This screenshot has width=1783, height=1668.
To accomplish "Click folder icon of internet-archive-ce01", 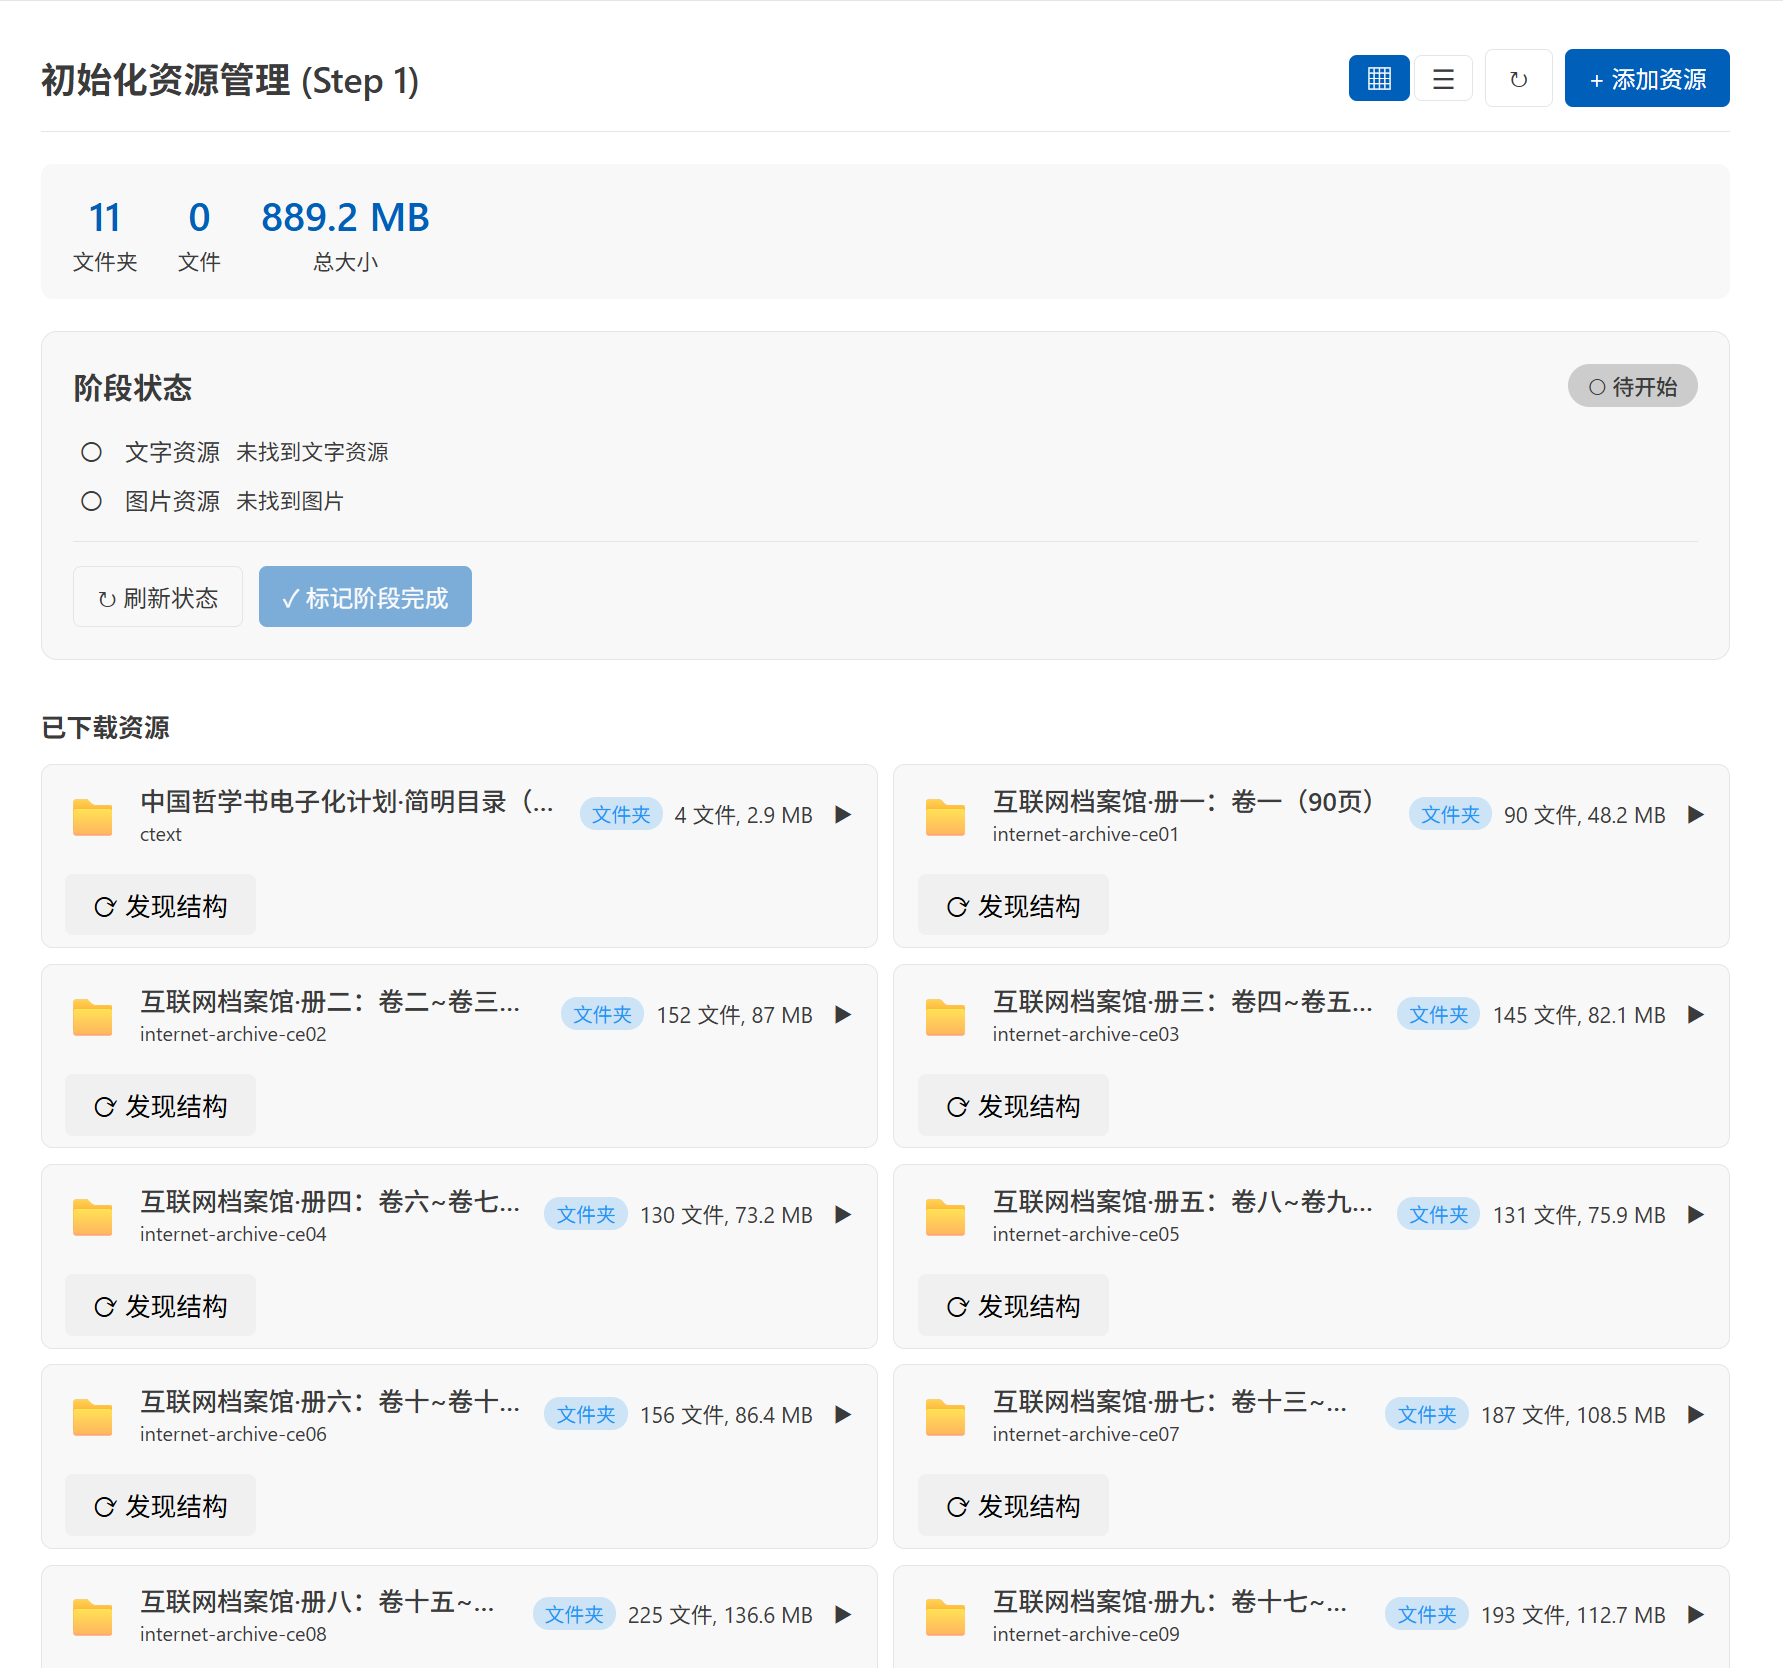I will tap(945, 816).
